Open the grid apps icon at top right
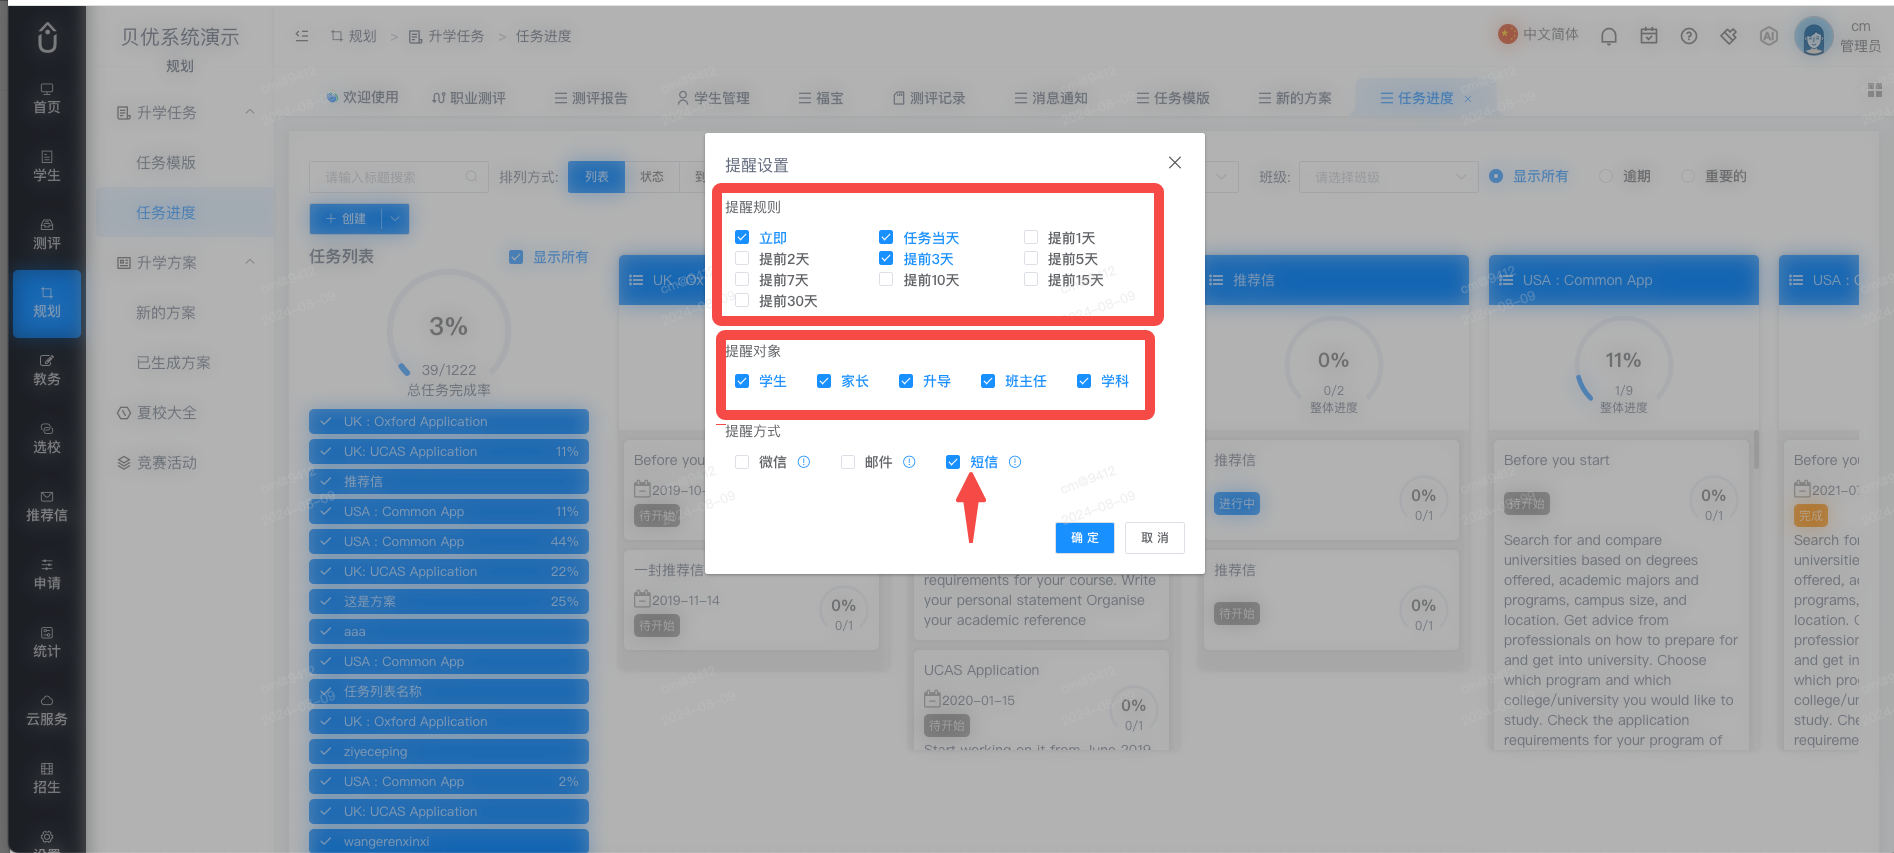Viewport: 1894px width, 853px height. pyautogui.click(x=1875, y=90)
